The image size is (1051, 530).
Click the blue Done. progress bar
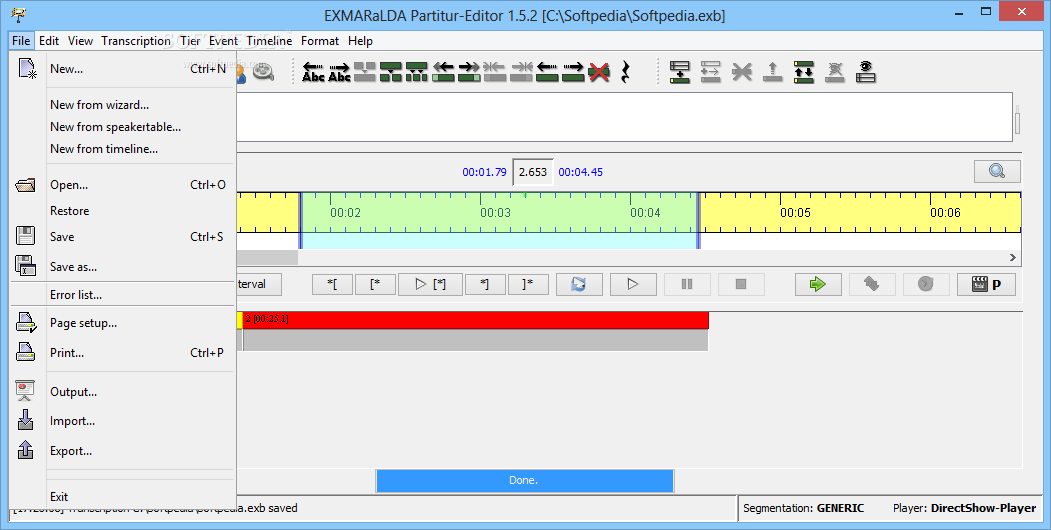(524, 480)
